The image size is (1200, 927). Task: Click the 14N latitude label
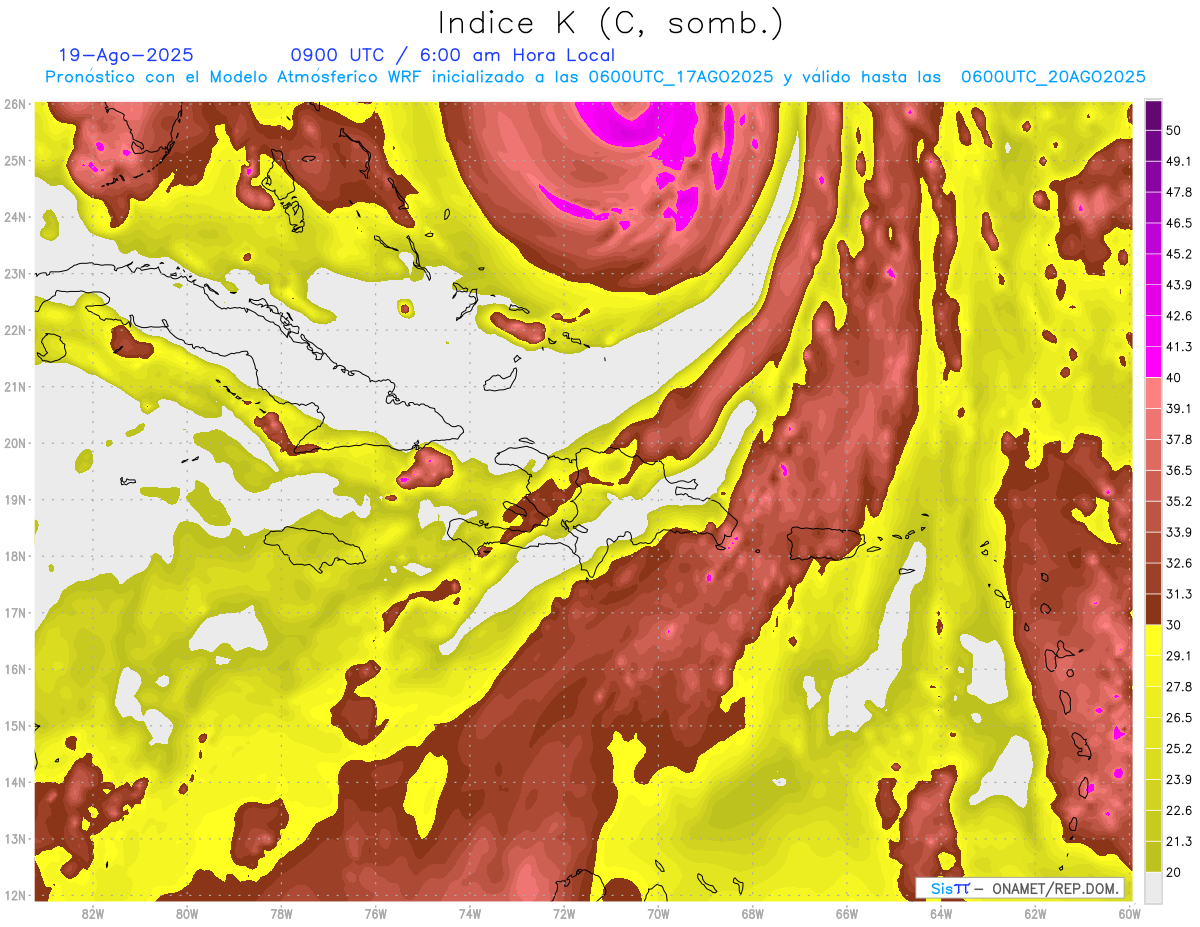(x=15, y=782)
